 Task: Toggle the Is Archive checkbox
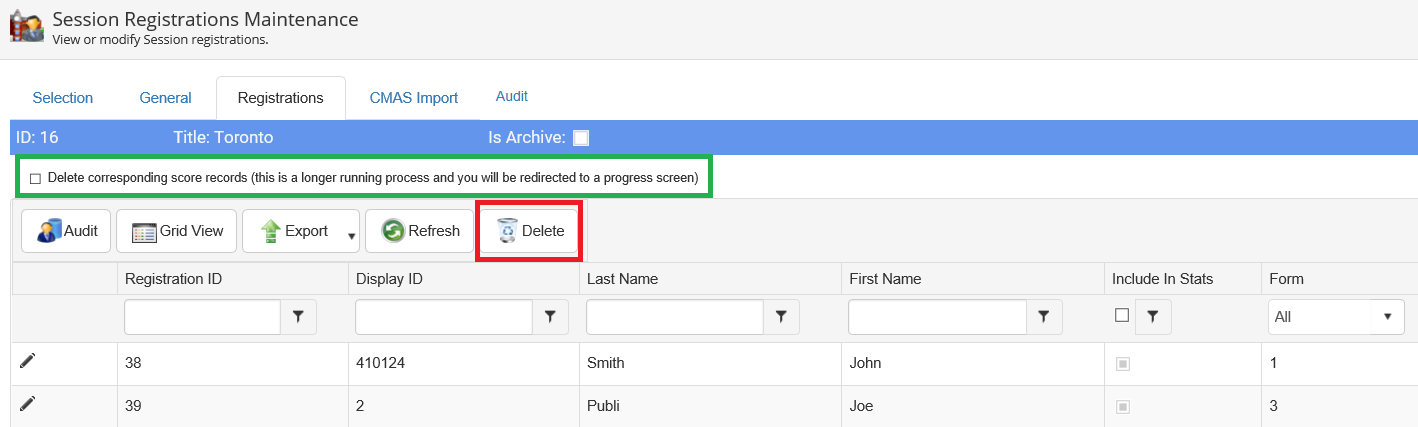pos(581,138)
